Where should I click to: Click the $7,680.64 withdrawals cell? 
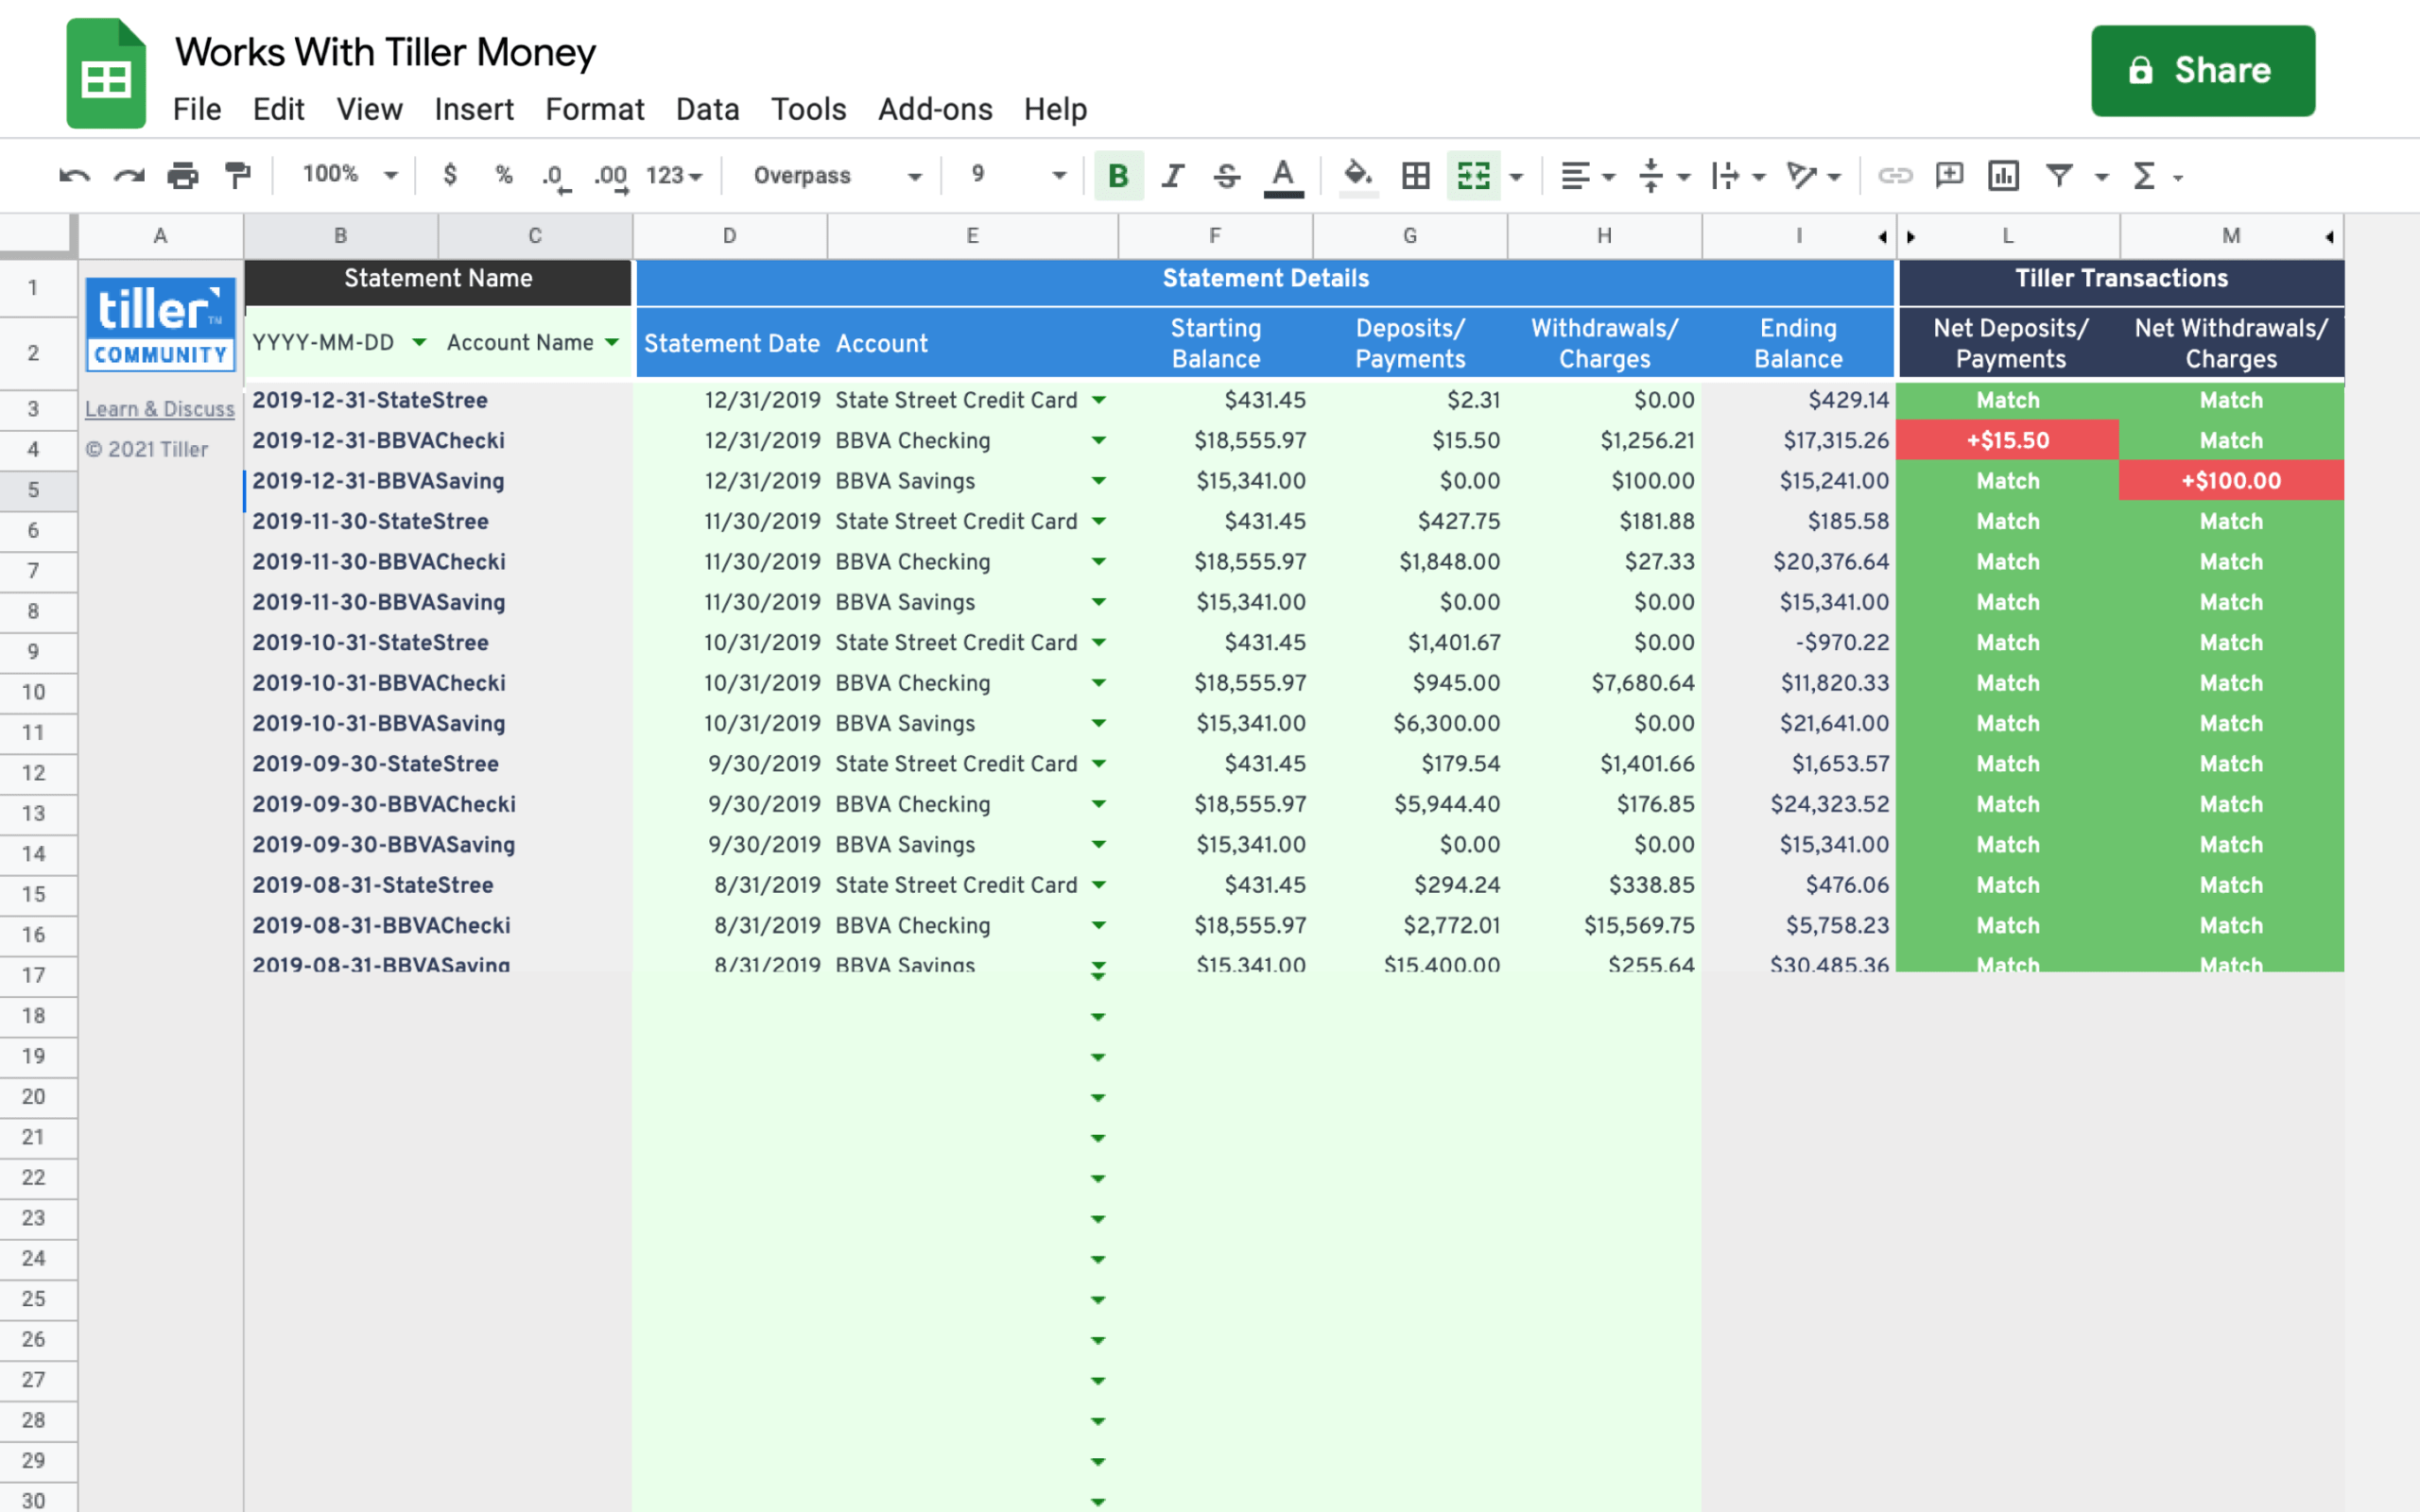[x=1604, y=683]
